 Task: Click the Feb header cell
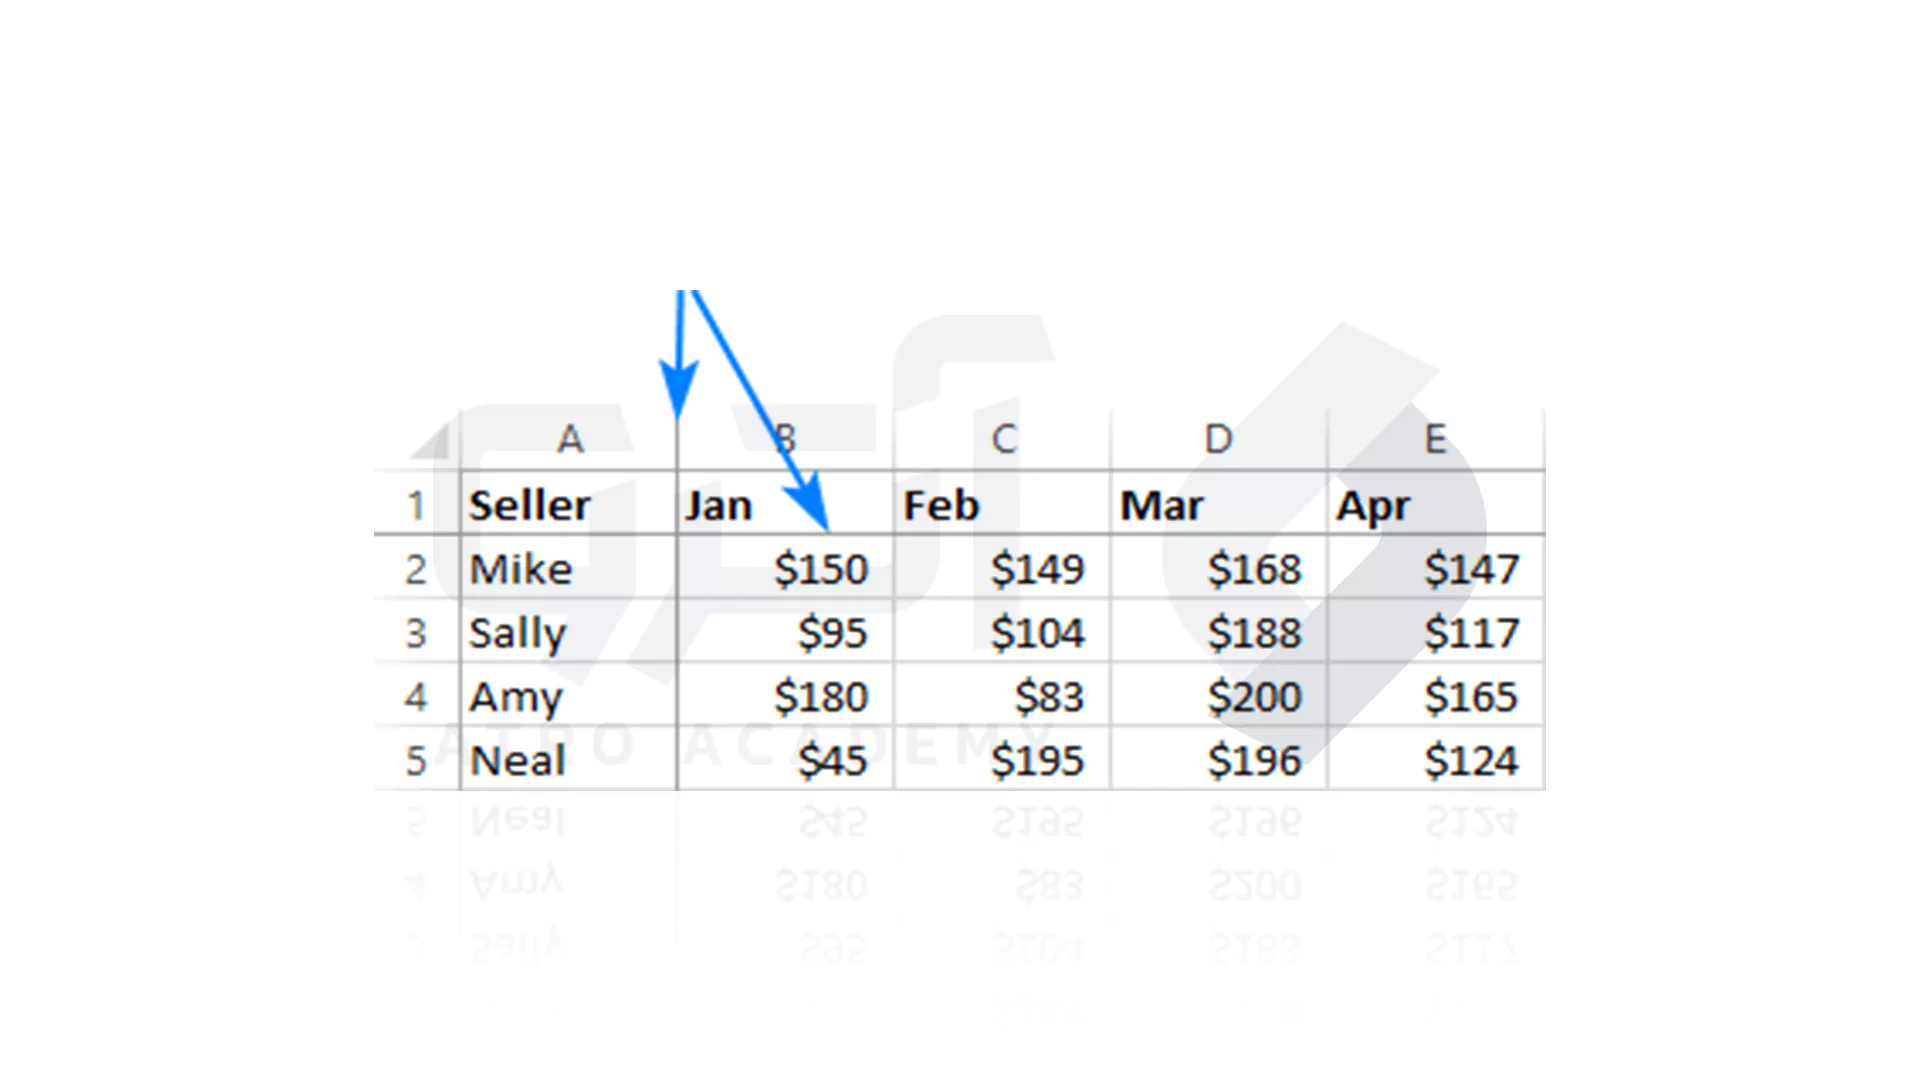(x=1002, y=503)
